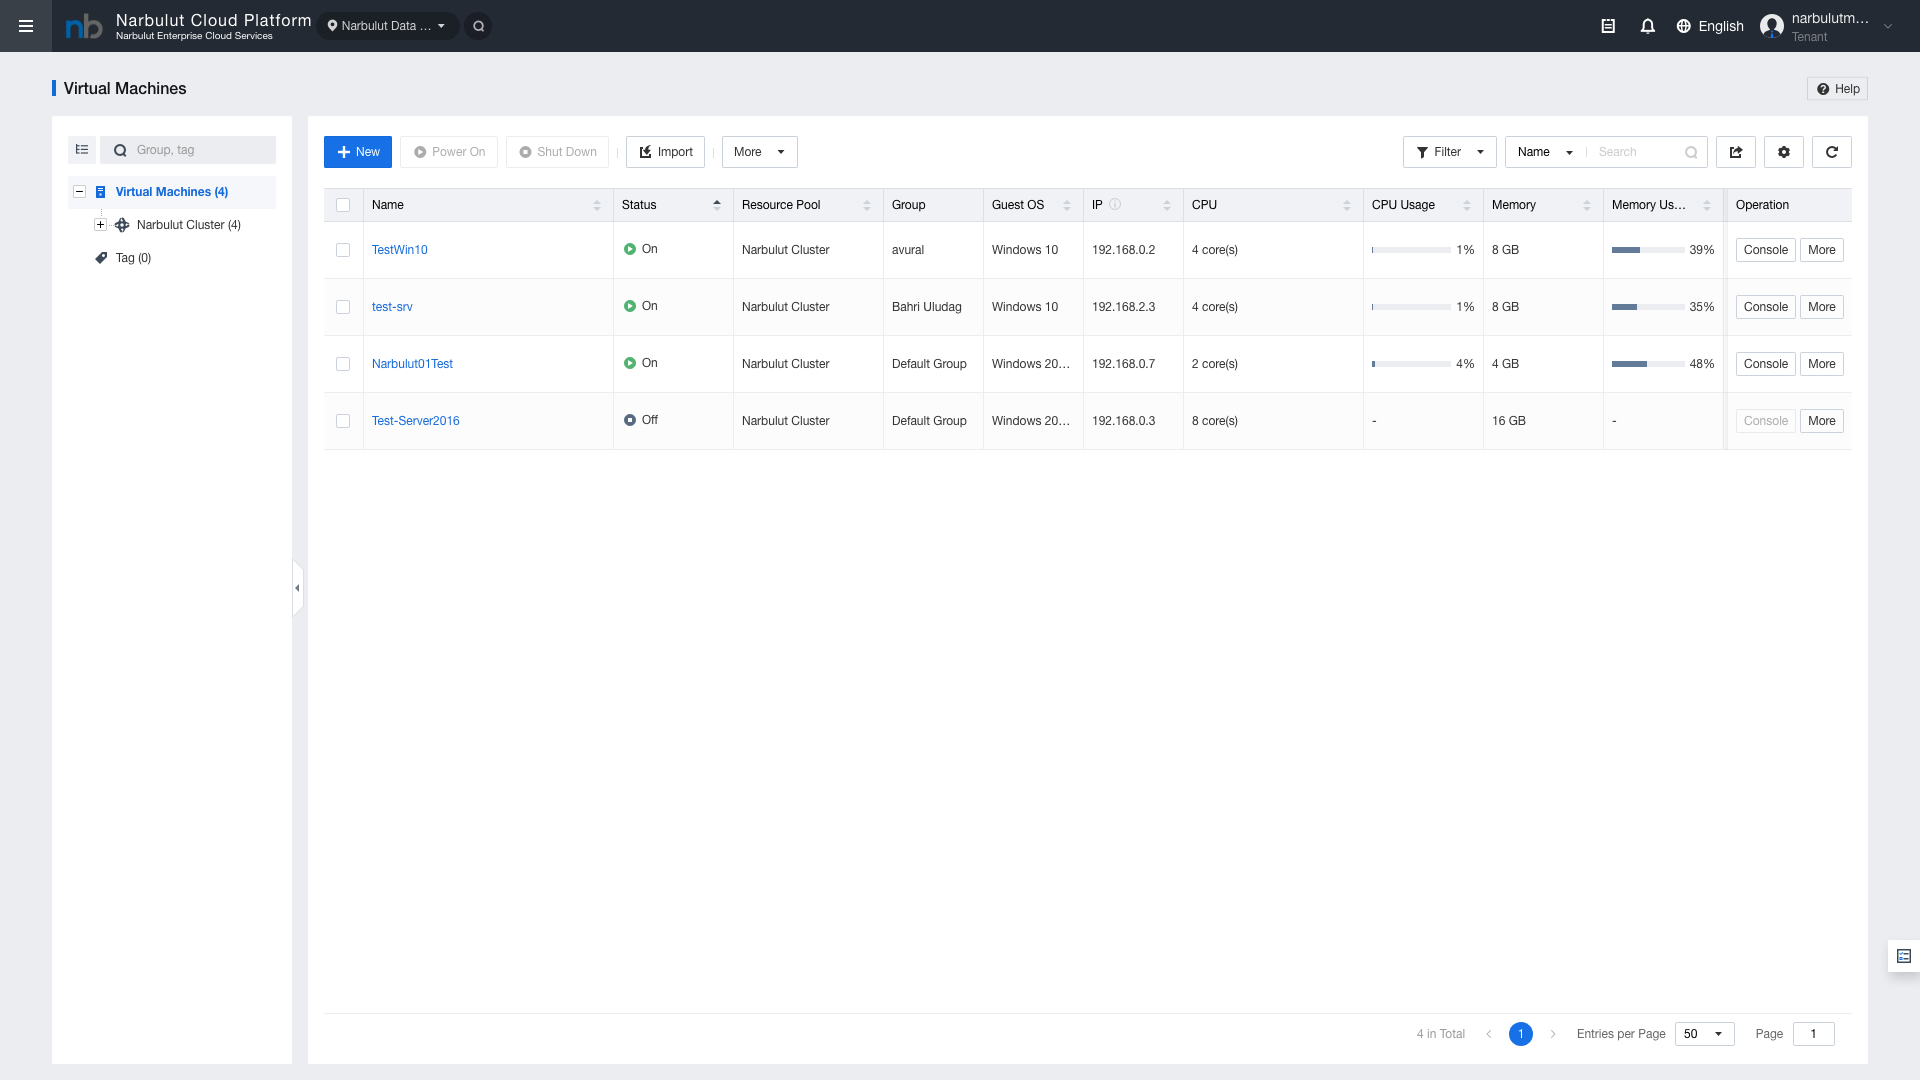Open Console for test-srv

point(1766,307)
